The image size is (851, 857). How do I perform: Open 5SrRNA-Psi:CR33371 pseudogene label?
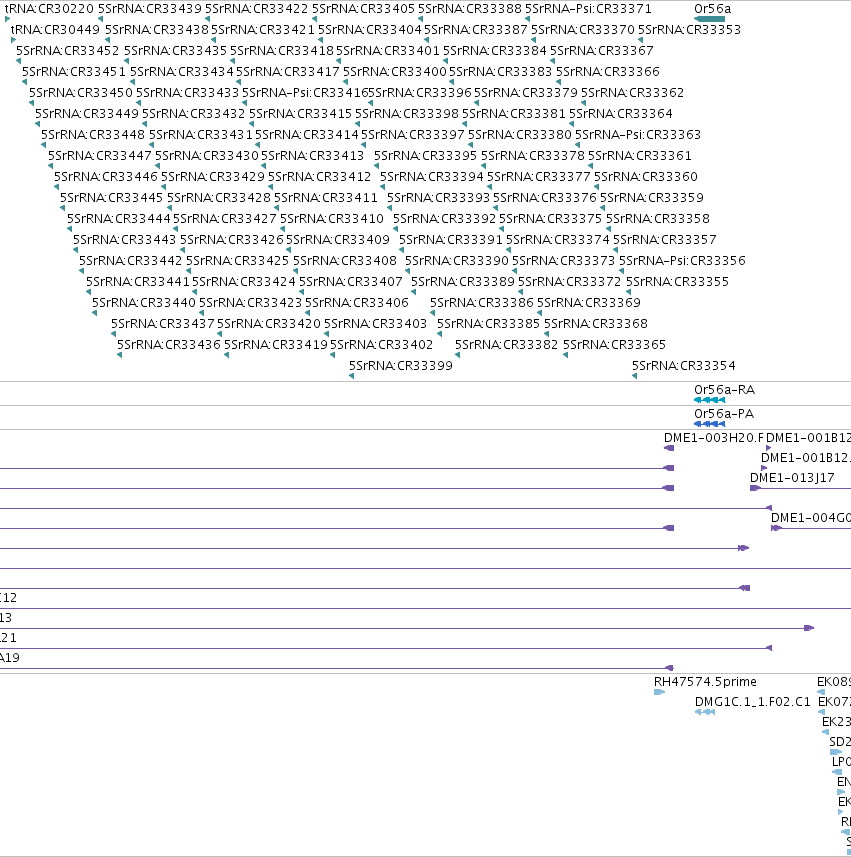tap(588, 9)
